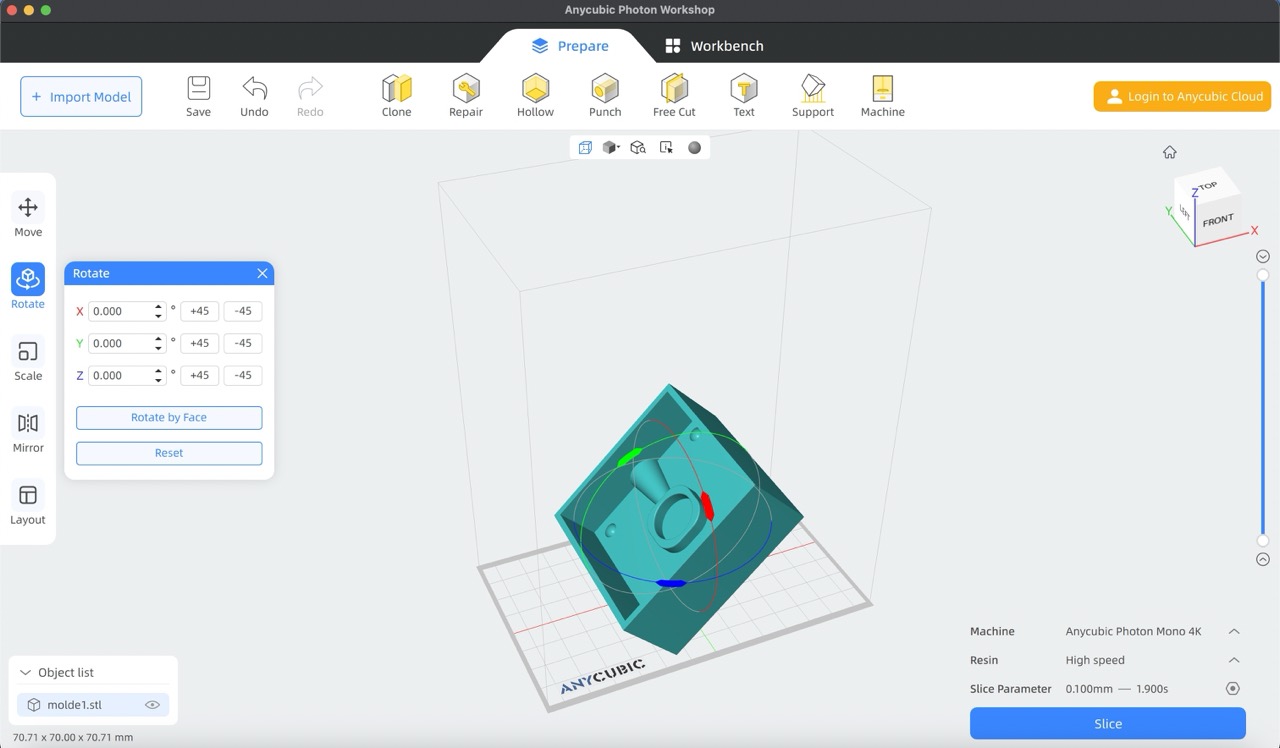
Task: Rotate Y axis by +45 degrees
Action: coord(199,343)
